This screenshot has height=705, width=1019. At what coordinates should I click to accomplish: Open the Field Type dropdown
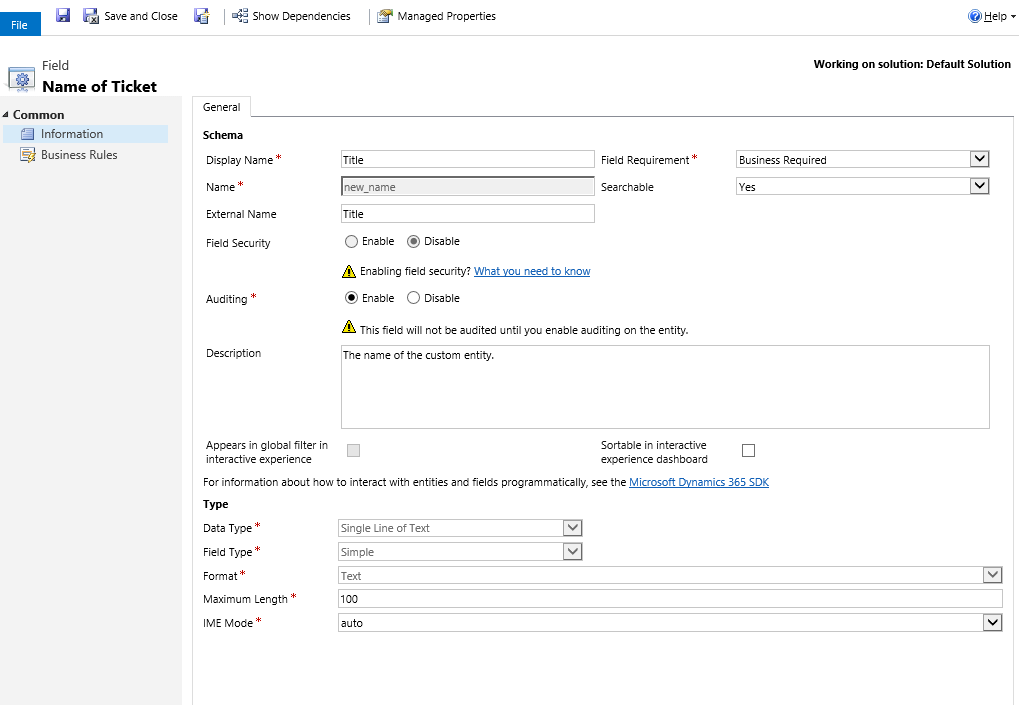(460, 552)
